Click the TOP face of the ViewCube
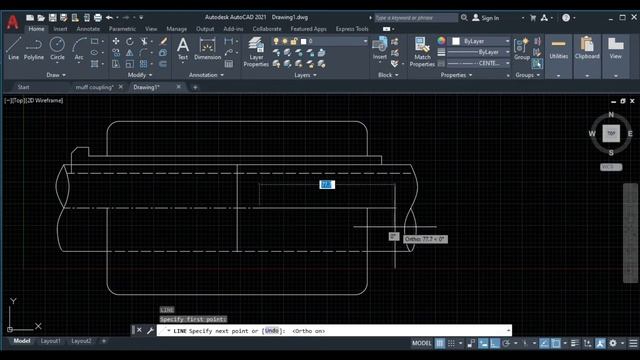Image resolution: width=640 pixels, height=360 pixels. click(611, 133)
